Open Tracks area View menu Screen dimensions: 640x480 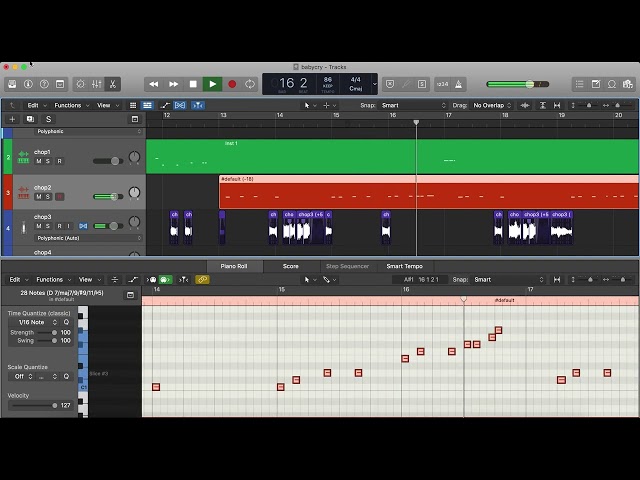[108, 105]
